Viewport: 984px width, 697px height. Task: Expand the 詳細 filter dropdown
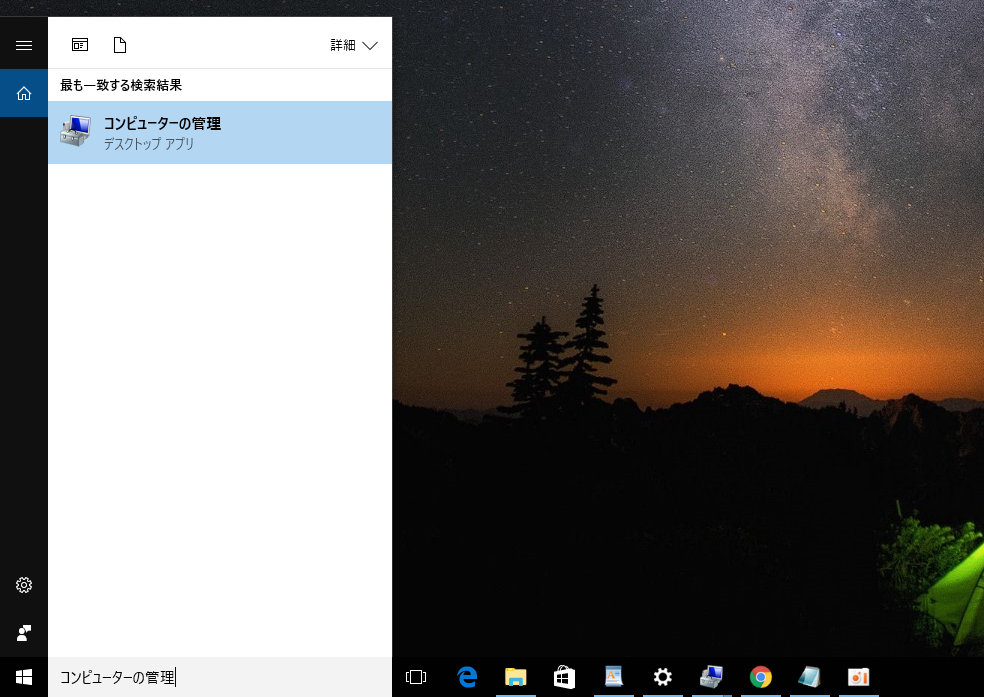(353, 44)
